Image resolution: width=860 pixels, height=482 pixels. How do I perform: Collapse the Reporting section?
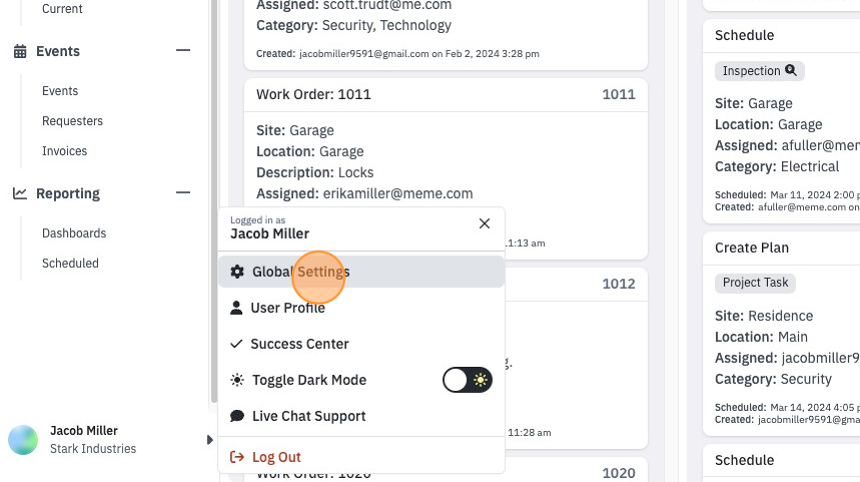(x=183, y=193)
